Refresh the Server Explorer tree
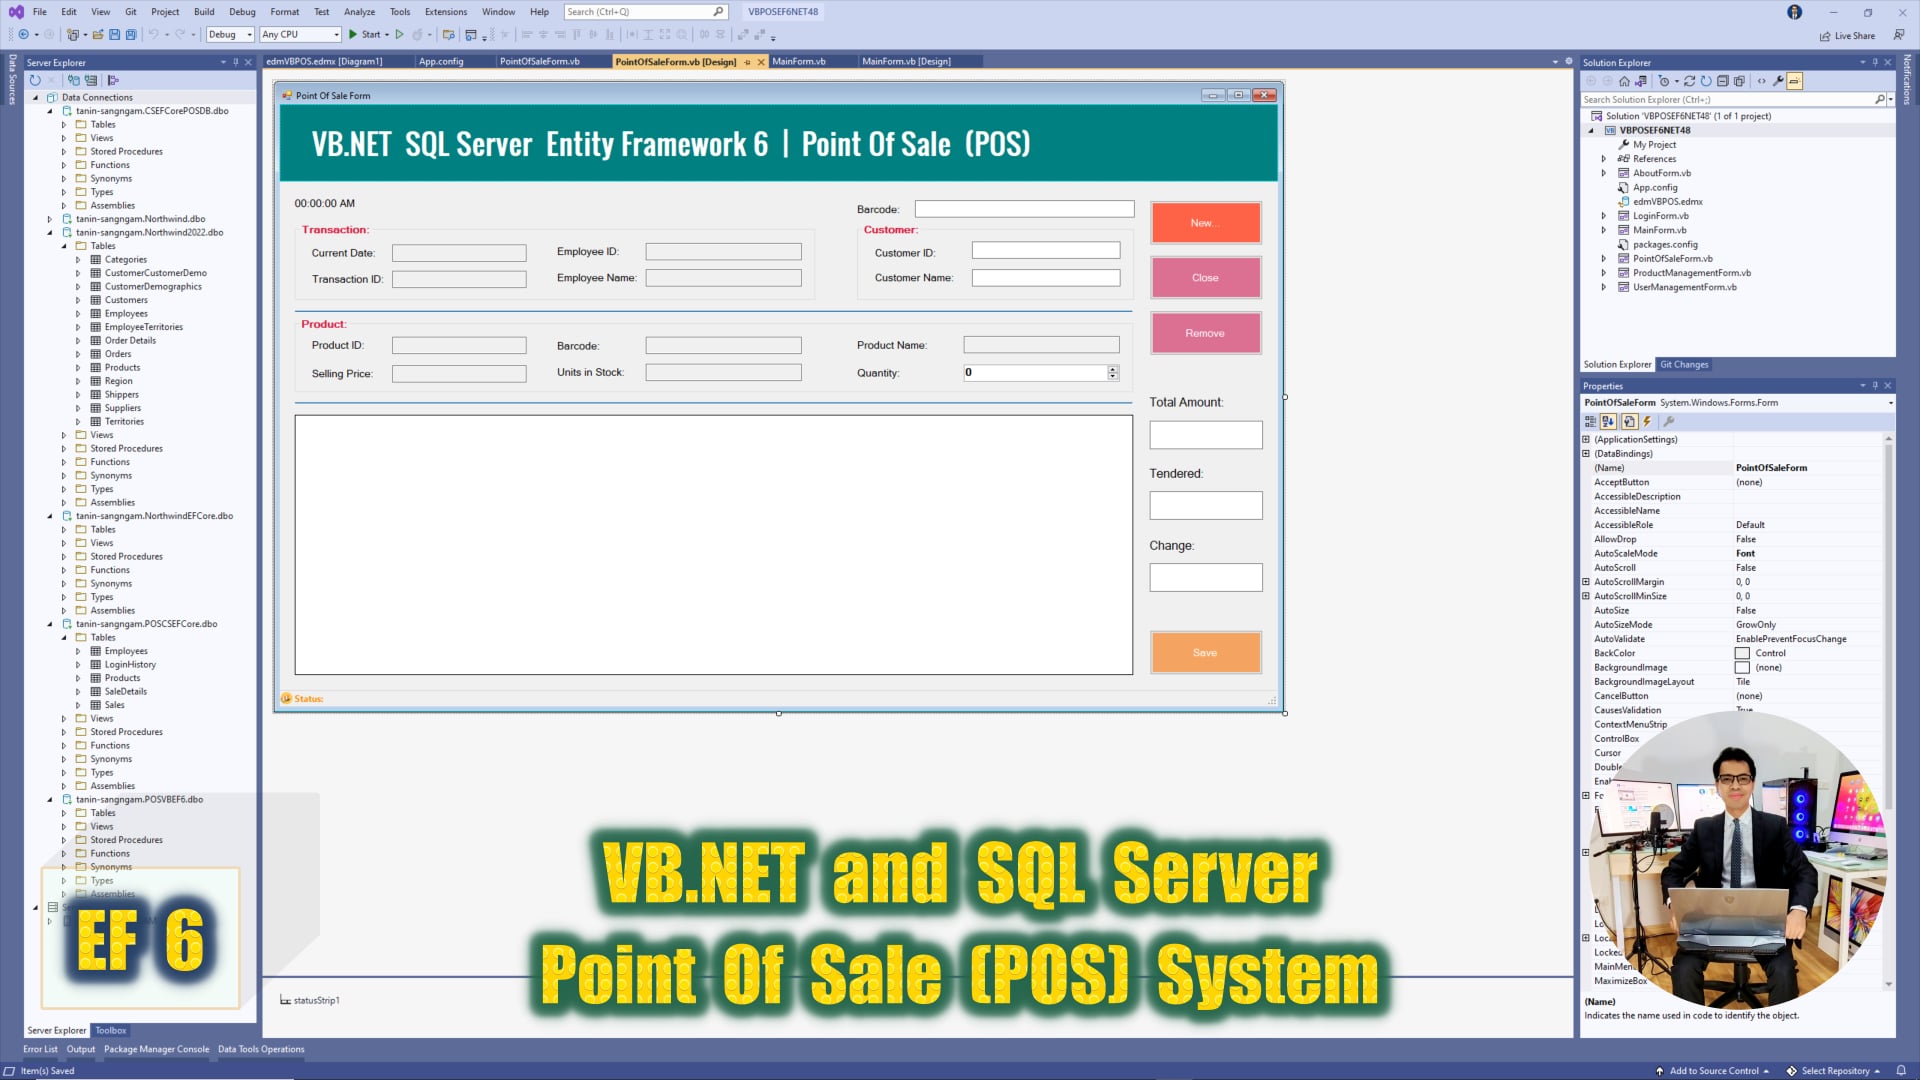Viewport: 1920px width, 1080px height. pyautogui.click(x=35, y=80)
